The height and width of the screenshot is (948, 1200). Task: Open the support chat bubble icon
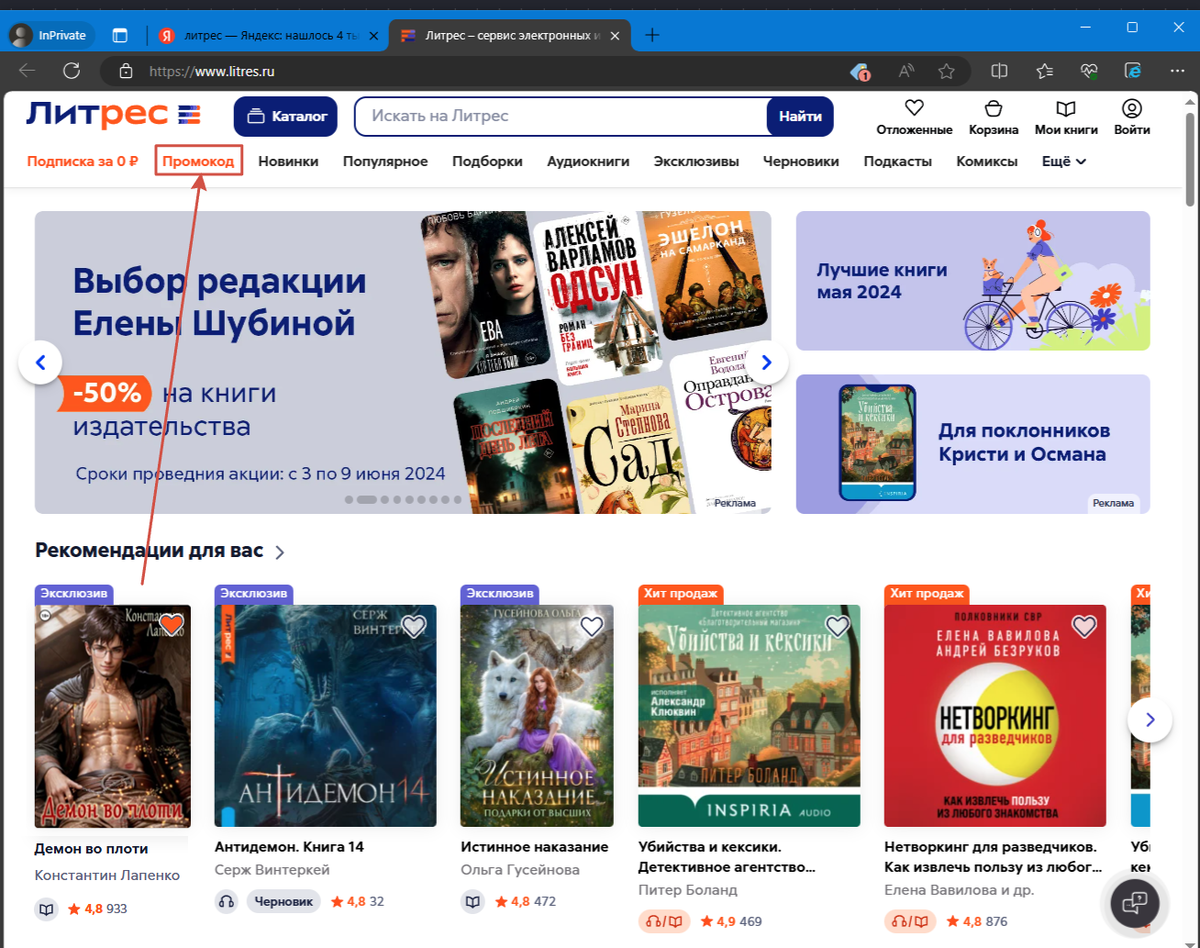1135,903
